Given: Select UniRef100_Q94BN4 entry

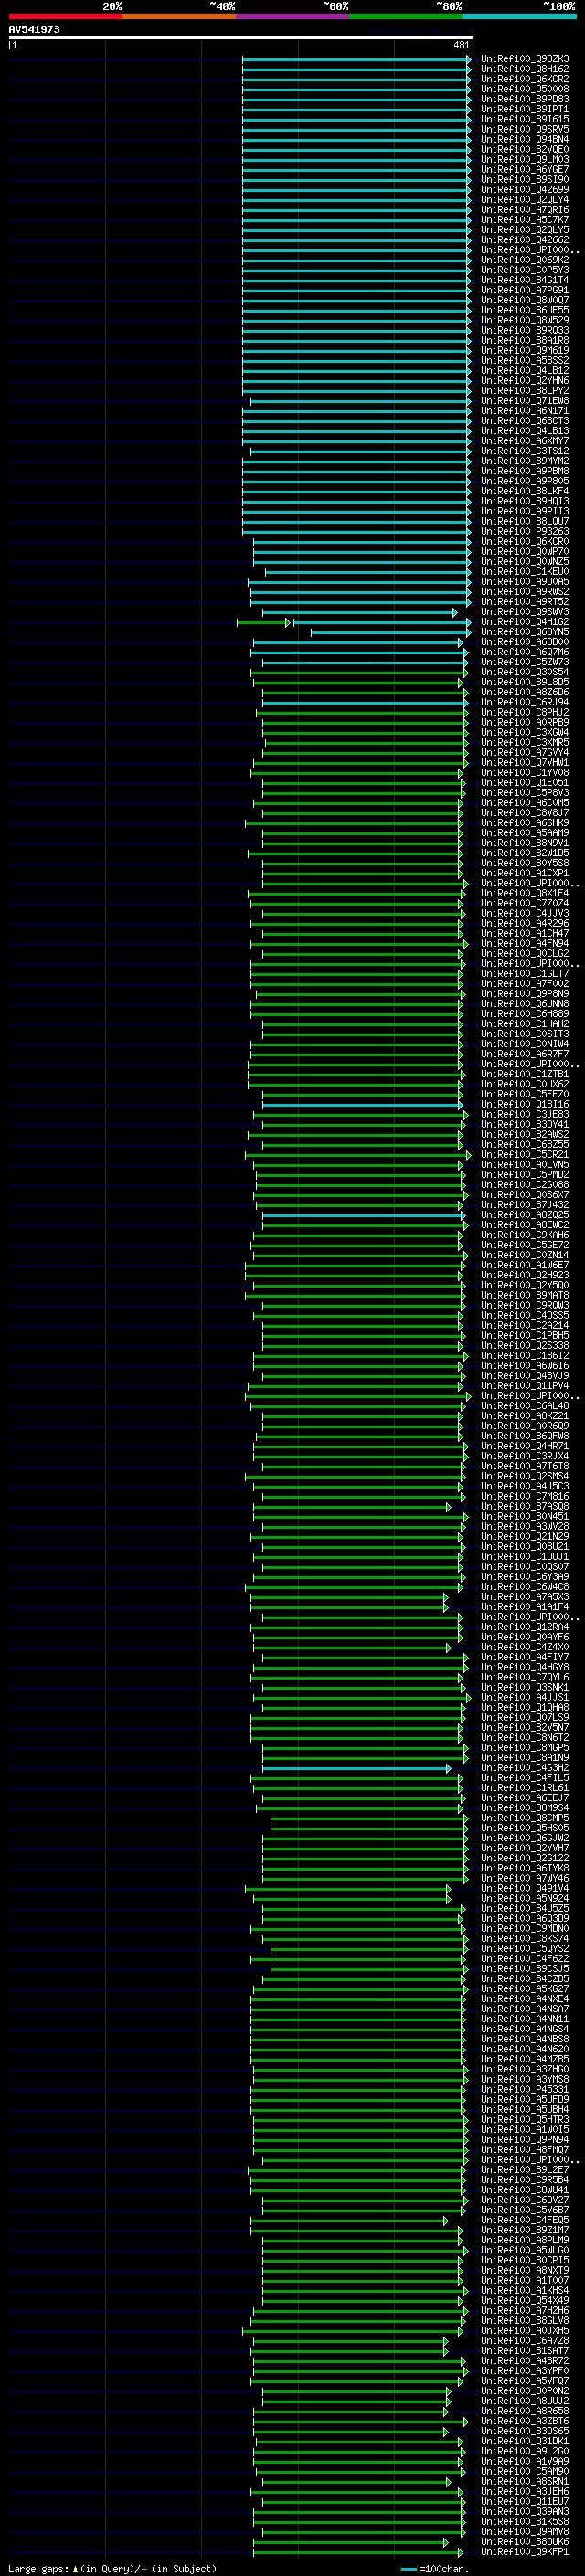Looking at the screenshot, I should (x=524, y=139).
